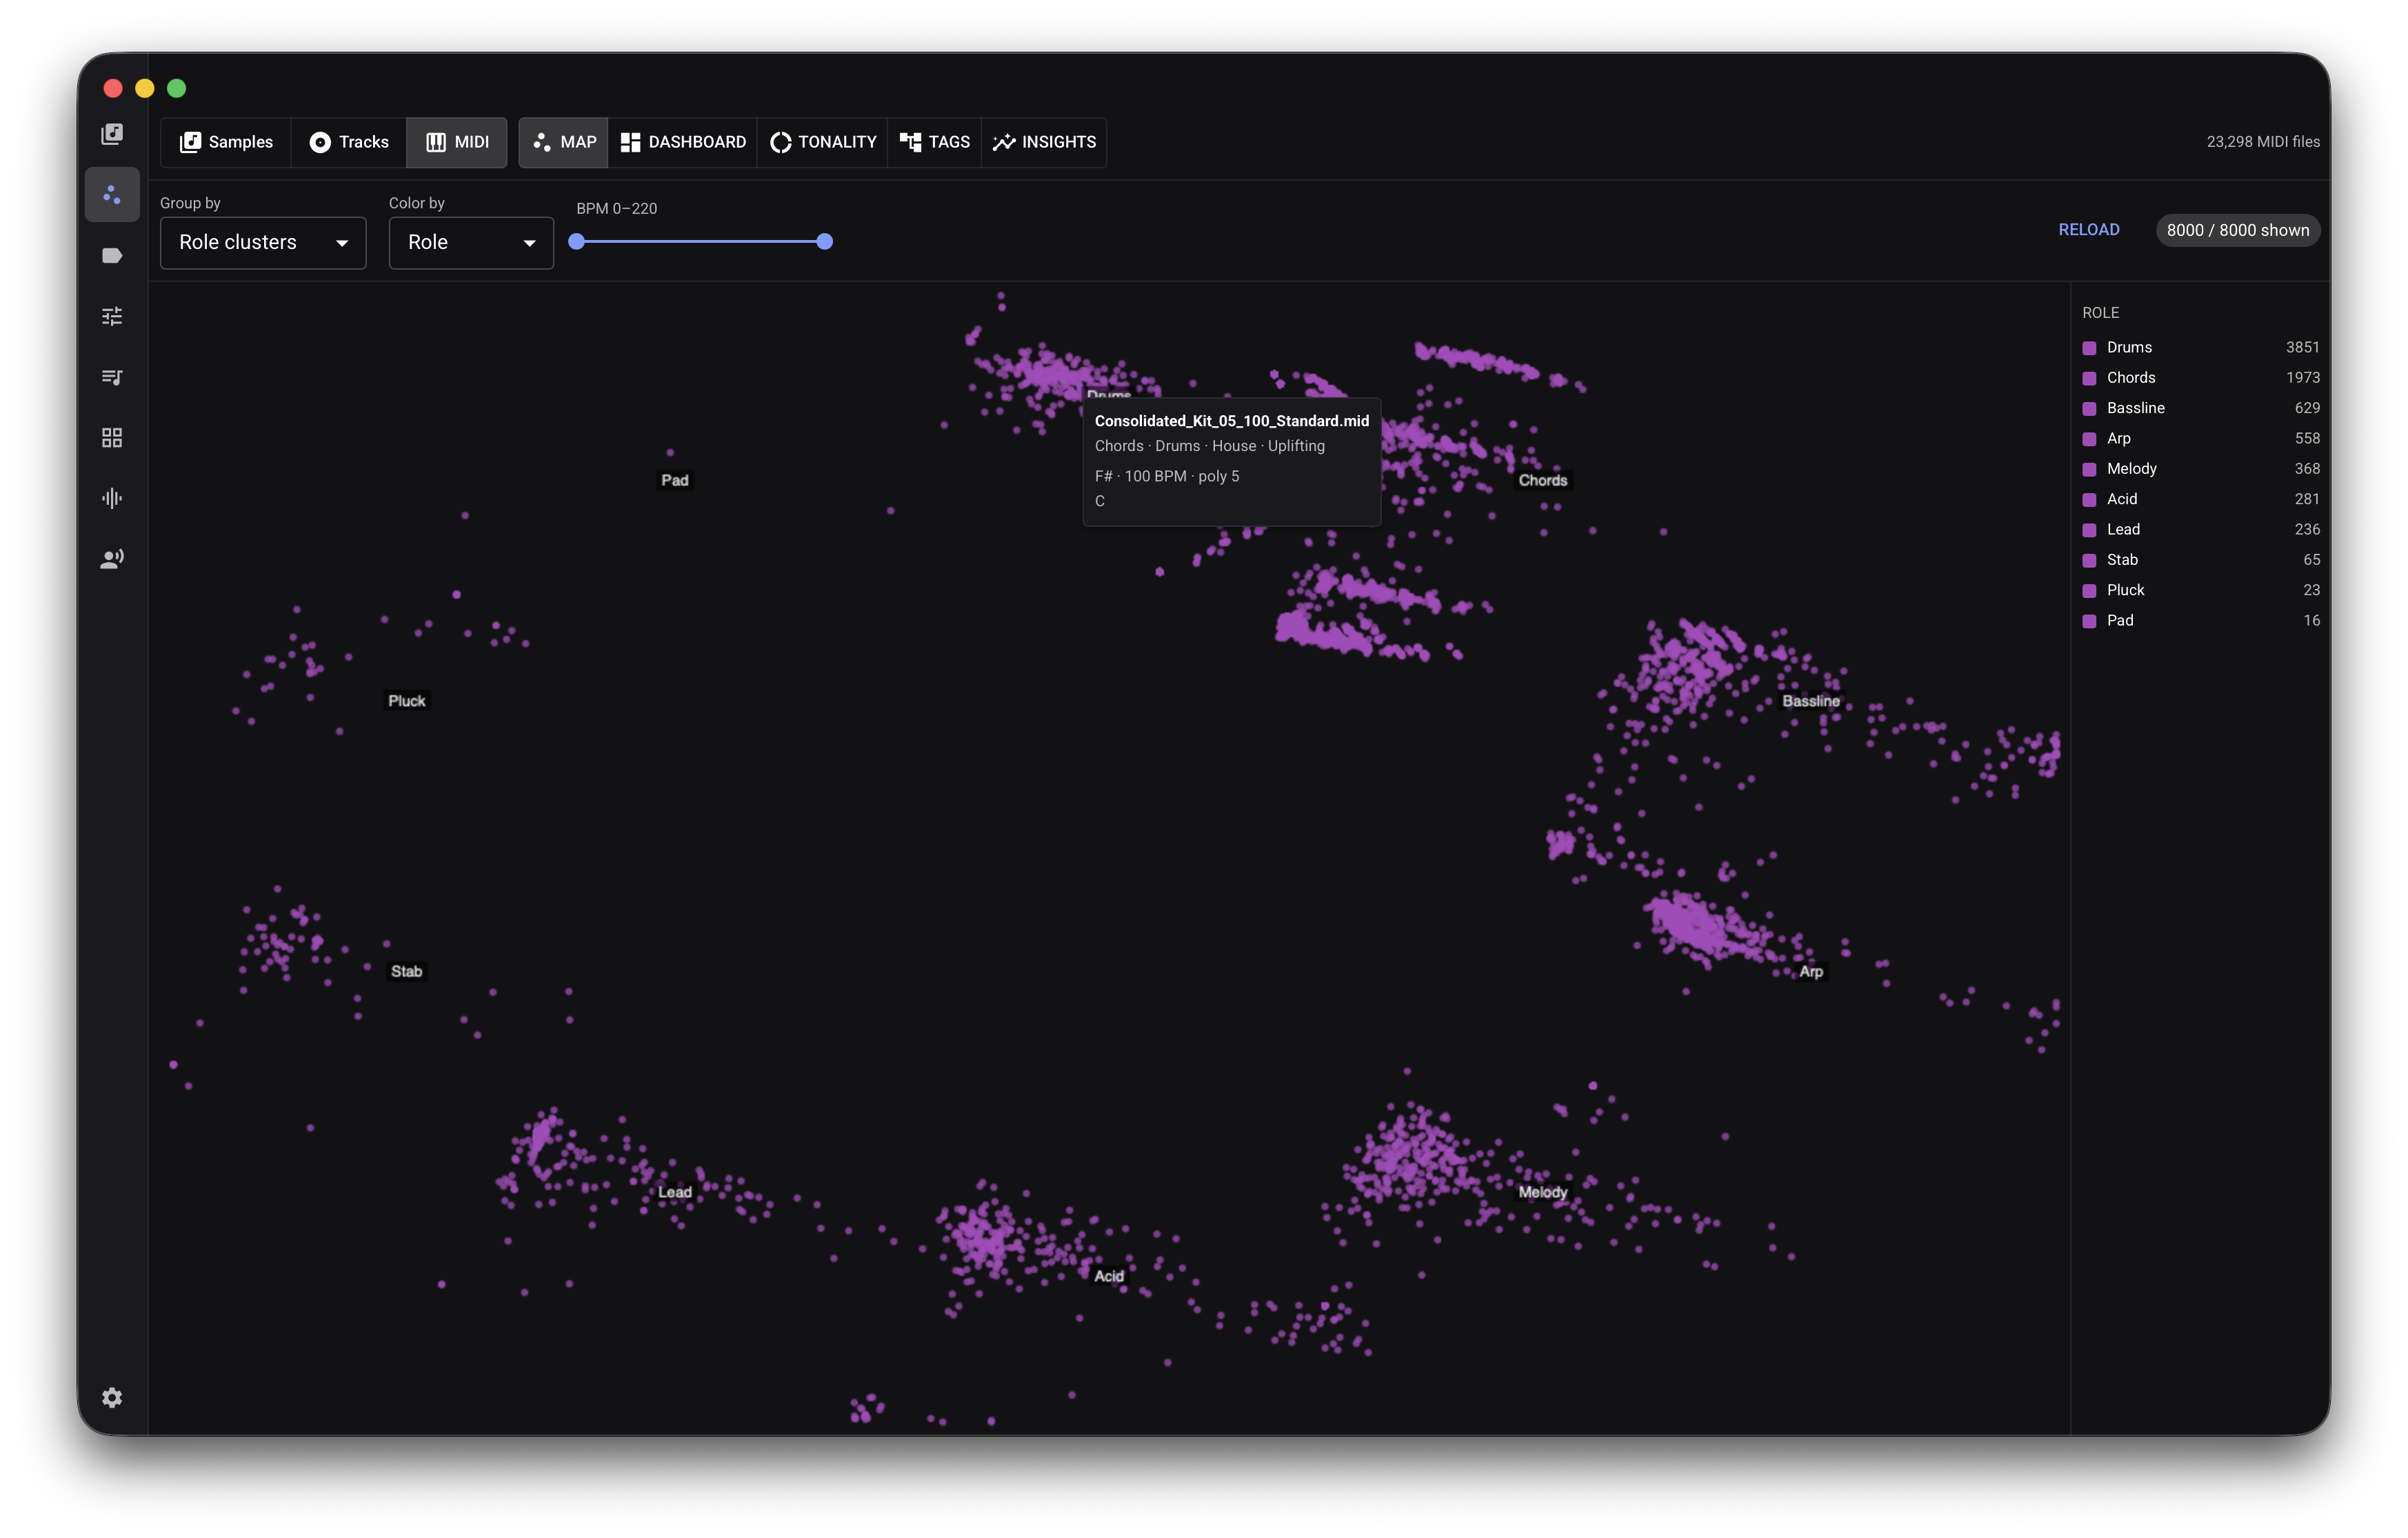Toggle the Bassline role in the legend
The image size is (2408, 1538).
click(2201, 408)
